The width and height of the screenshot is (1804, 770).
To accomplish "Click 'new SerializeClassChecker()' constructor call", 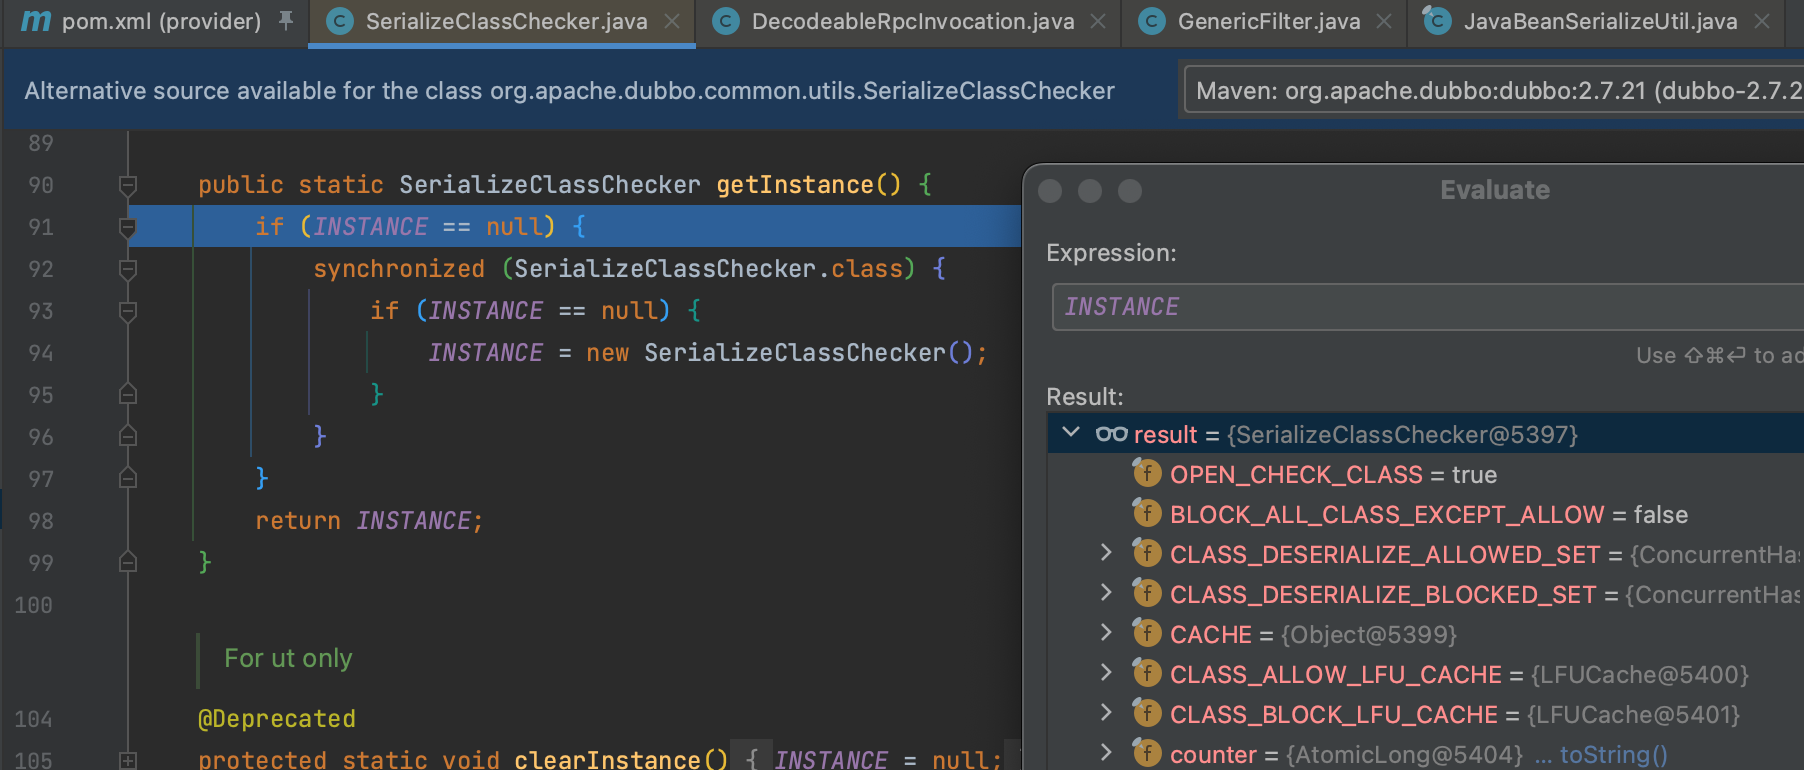I will point(779,353).
